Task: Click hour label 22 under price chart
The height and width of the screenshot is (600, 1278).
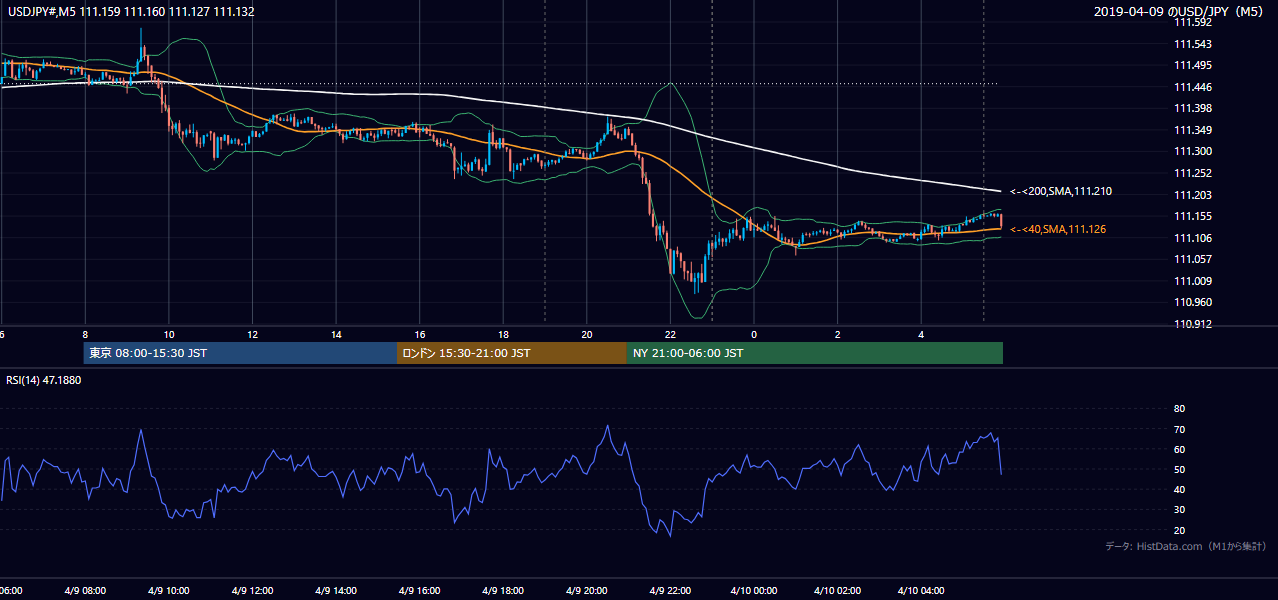Action: 671,334
